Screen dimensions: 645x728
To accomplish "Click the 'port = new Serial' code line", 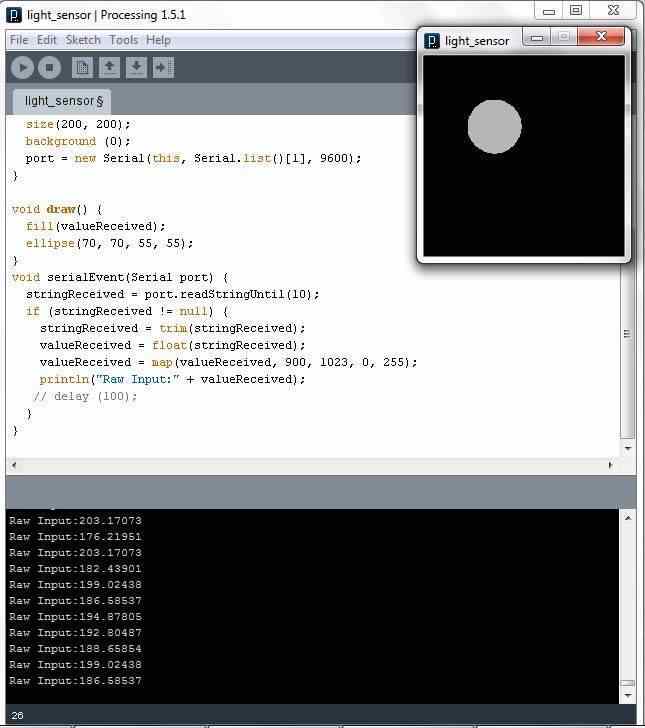I will click(193, 158).
